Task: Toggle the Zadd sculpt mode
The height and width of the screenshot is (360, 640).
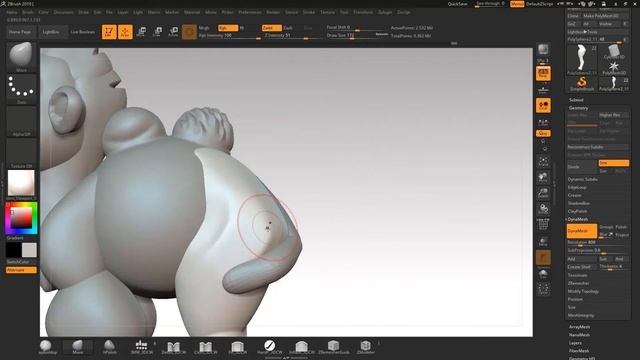Action: click(x=271, y=28)
